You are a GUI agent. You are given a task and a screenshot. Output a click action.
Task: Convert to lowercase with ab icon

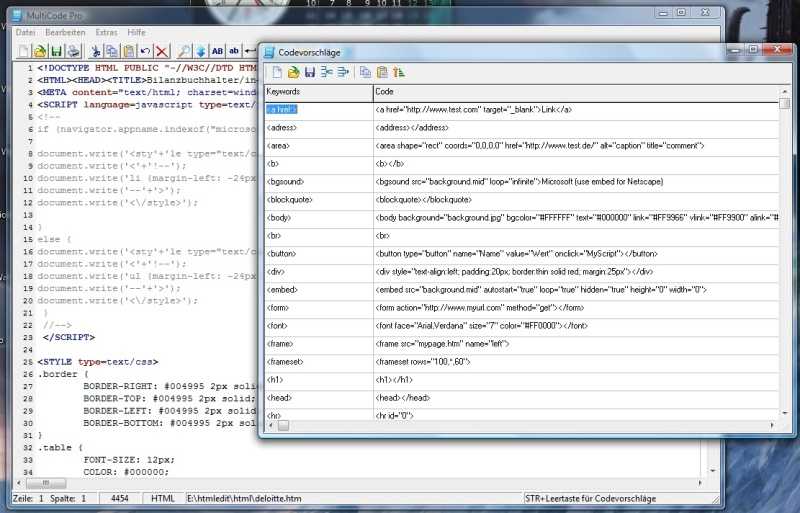coord(234,51)
